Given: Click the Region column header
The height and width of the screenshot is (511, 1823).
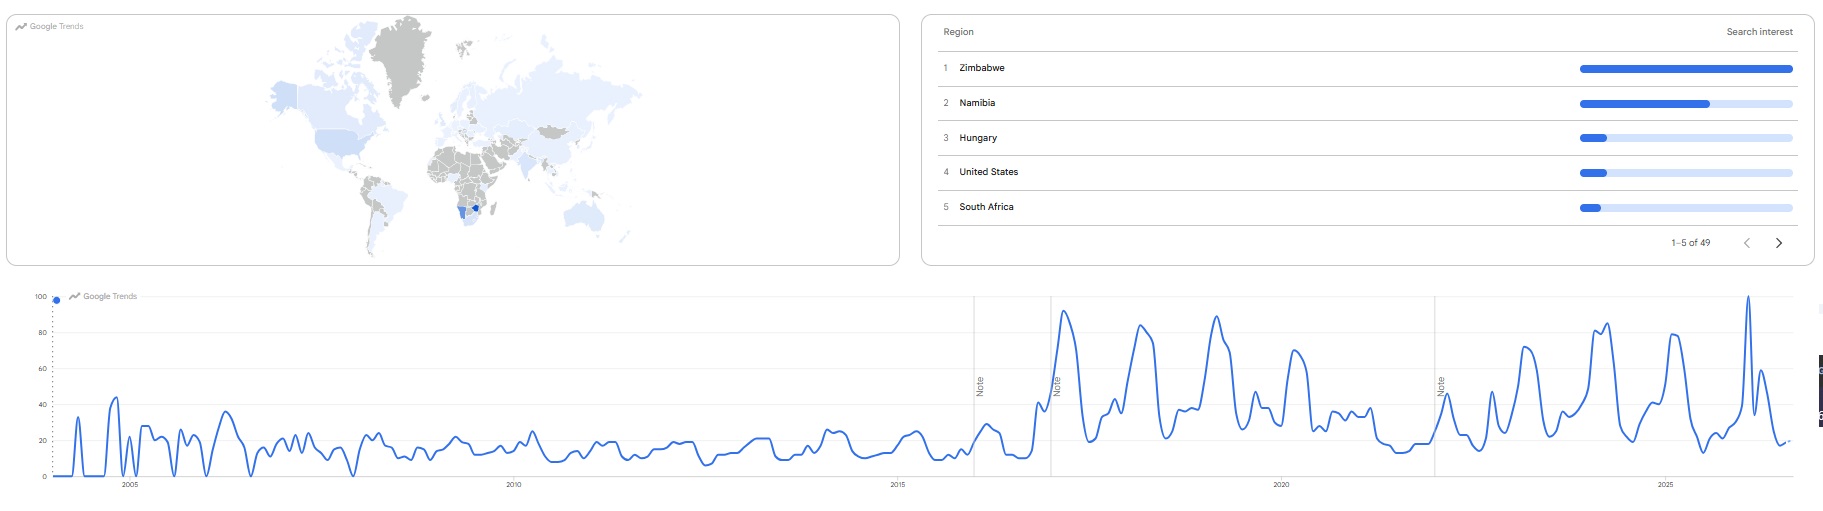Looking at the screenshot, I should (958, 32).
